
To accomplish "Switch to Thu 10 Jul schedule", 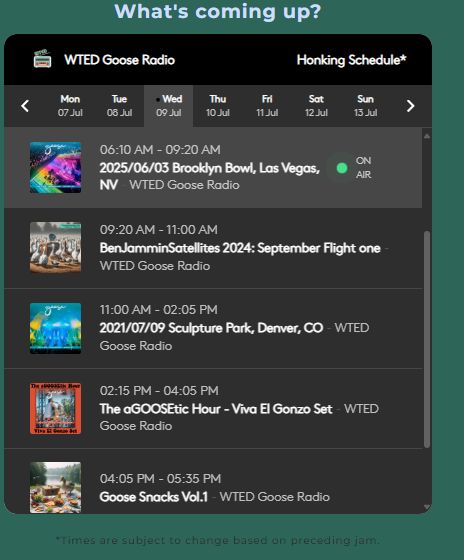I will pos(218,106).
